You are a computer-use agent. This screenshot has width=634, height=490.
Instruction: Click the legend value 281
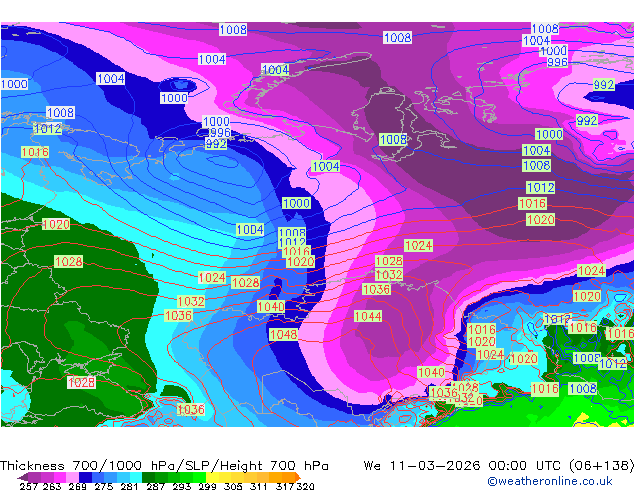coord(129,486)
